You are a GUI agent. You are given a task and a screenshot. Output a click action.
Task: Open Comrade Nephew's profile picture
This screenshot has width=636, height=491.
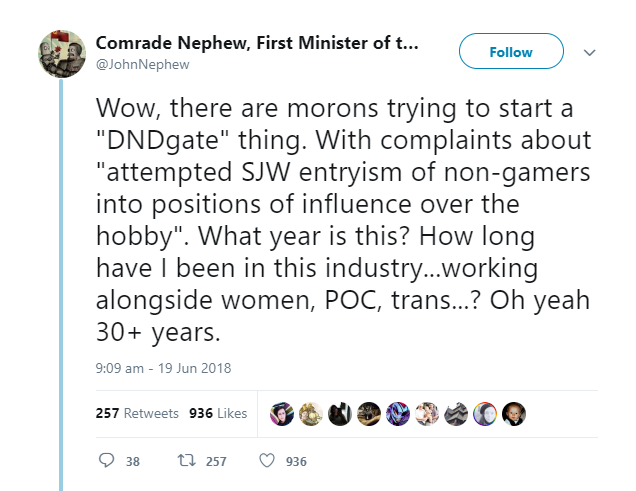[62, 54]
